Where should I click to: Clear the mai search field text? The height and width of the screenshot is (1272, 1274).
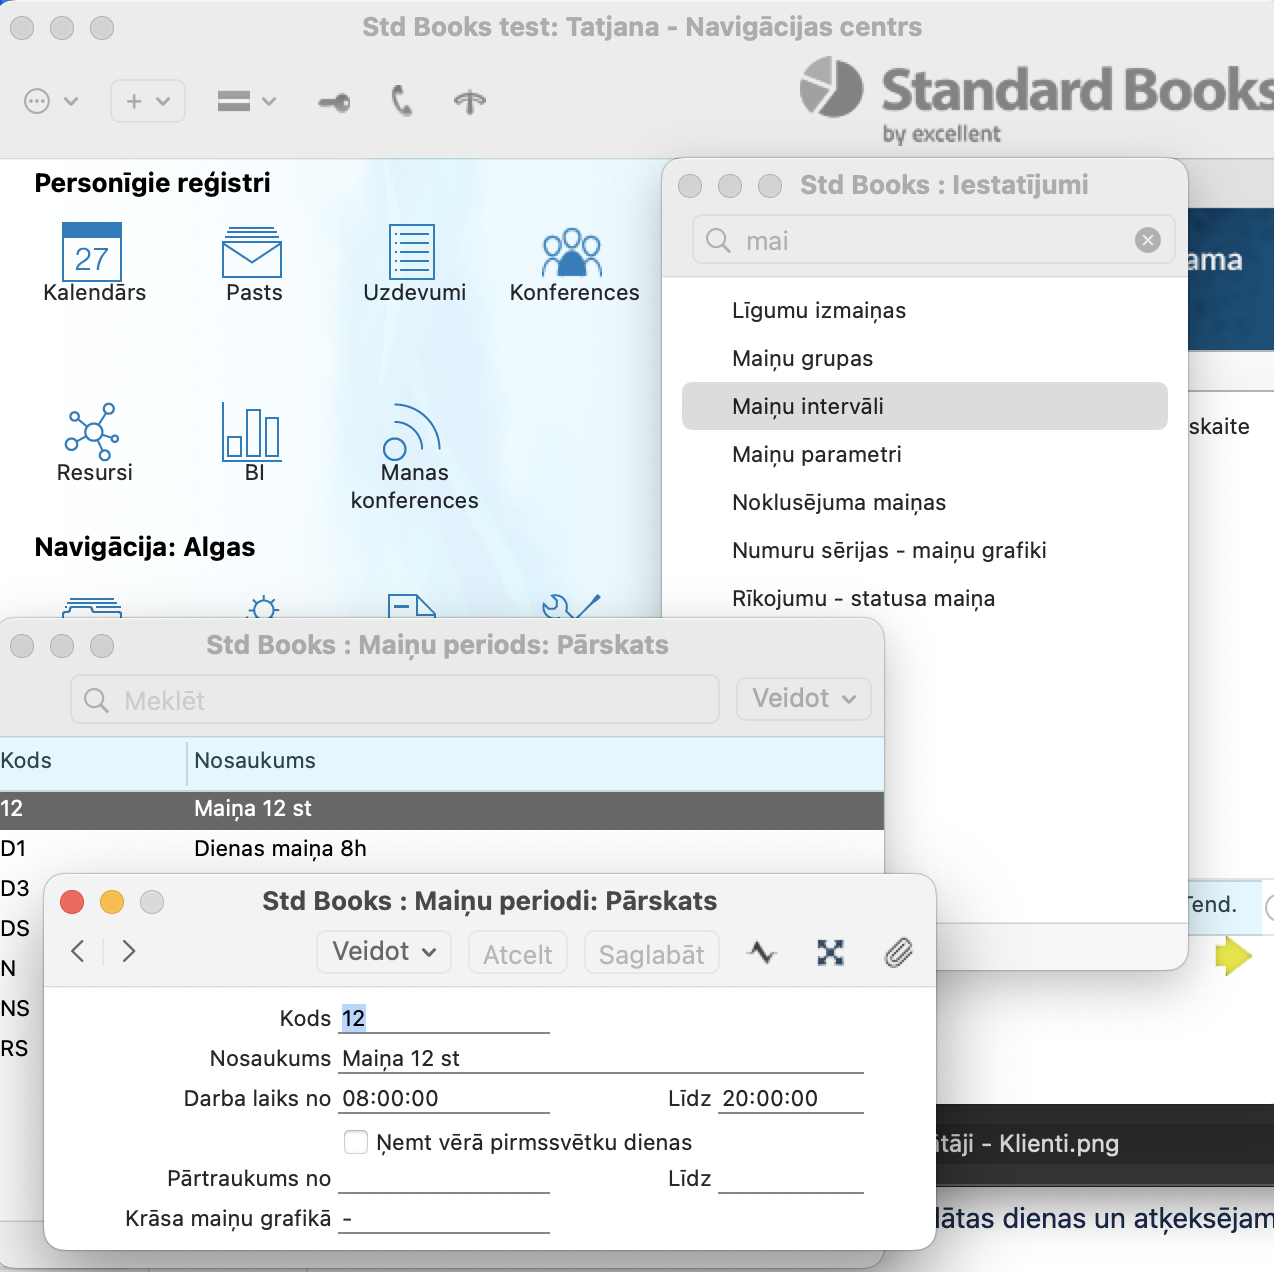point(1147,240)
